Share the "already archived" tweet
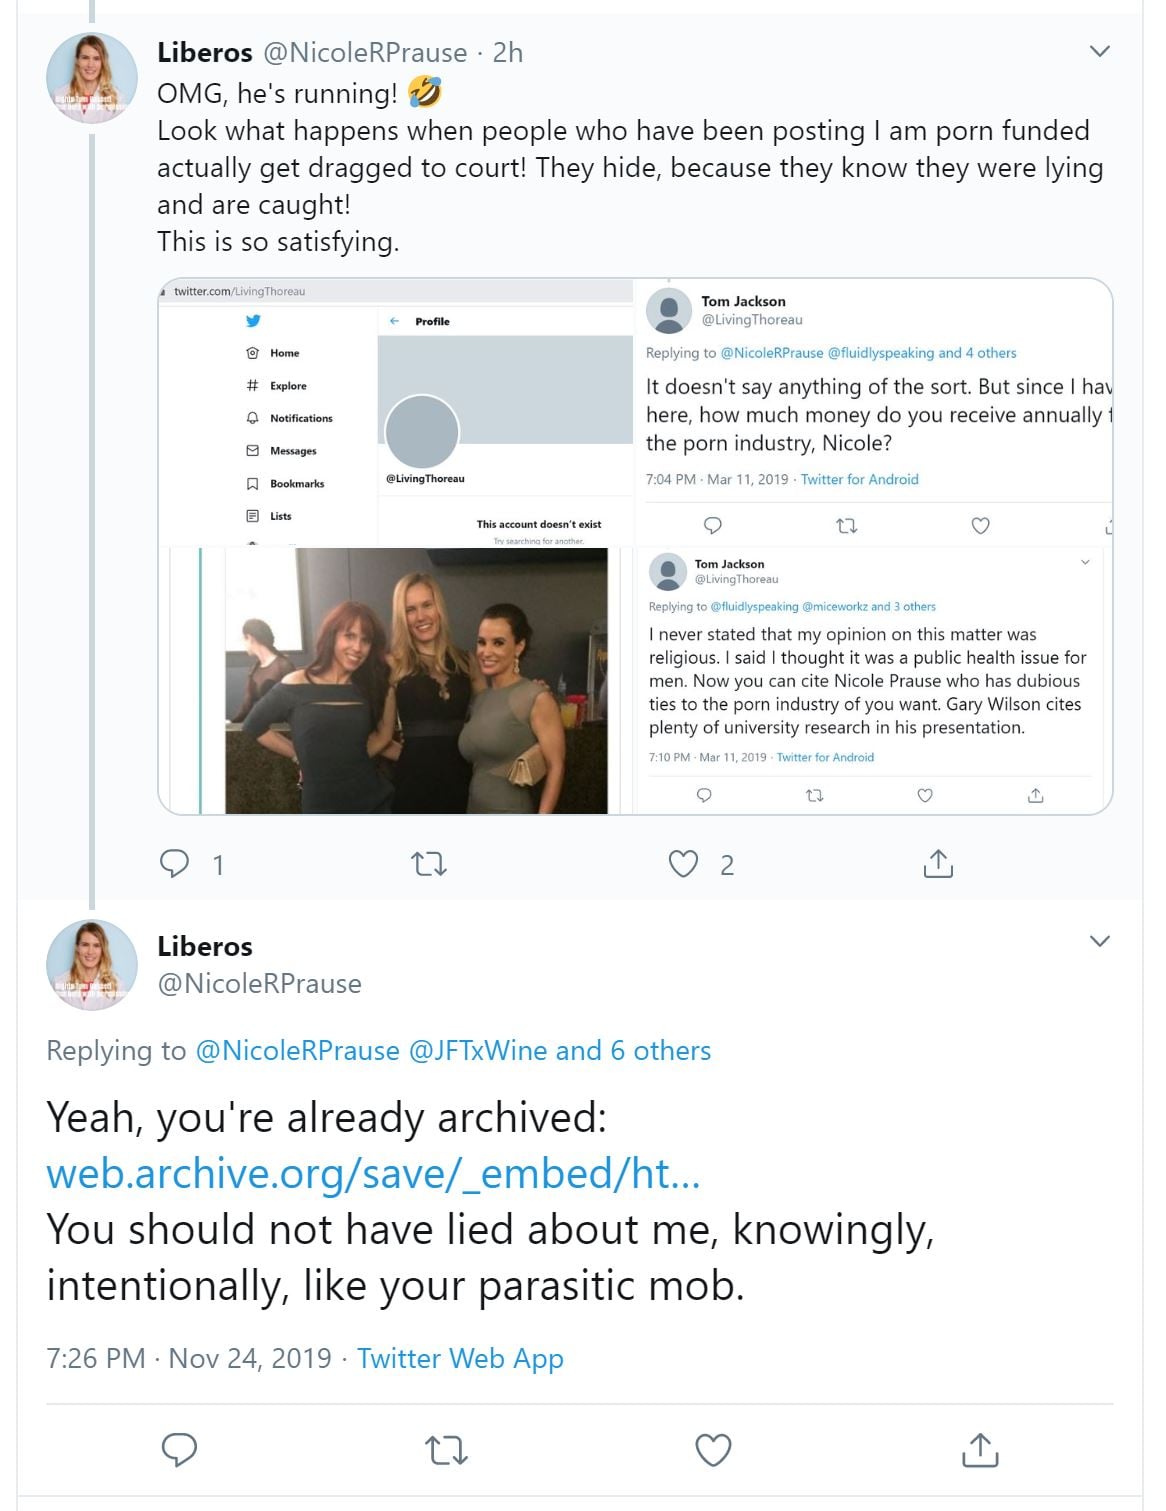This screenshot has width=1166, height=1511. [980, 1449]
